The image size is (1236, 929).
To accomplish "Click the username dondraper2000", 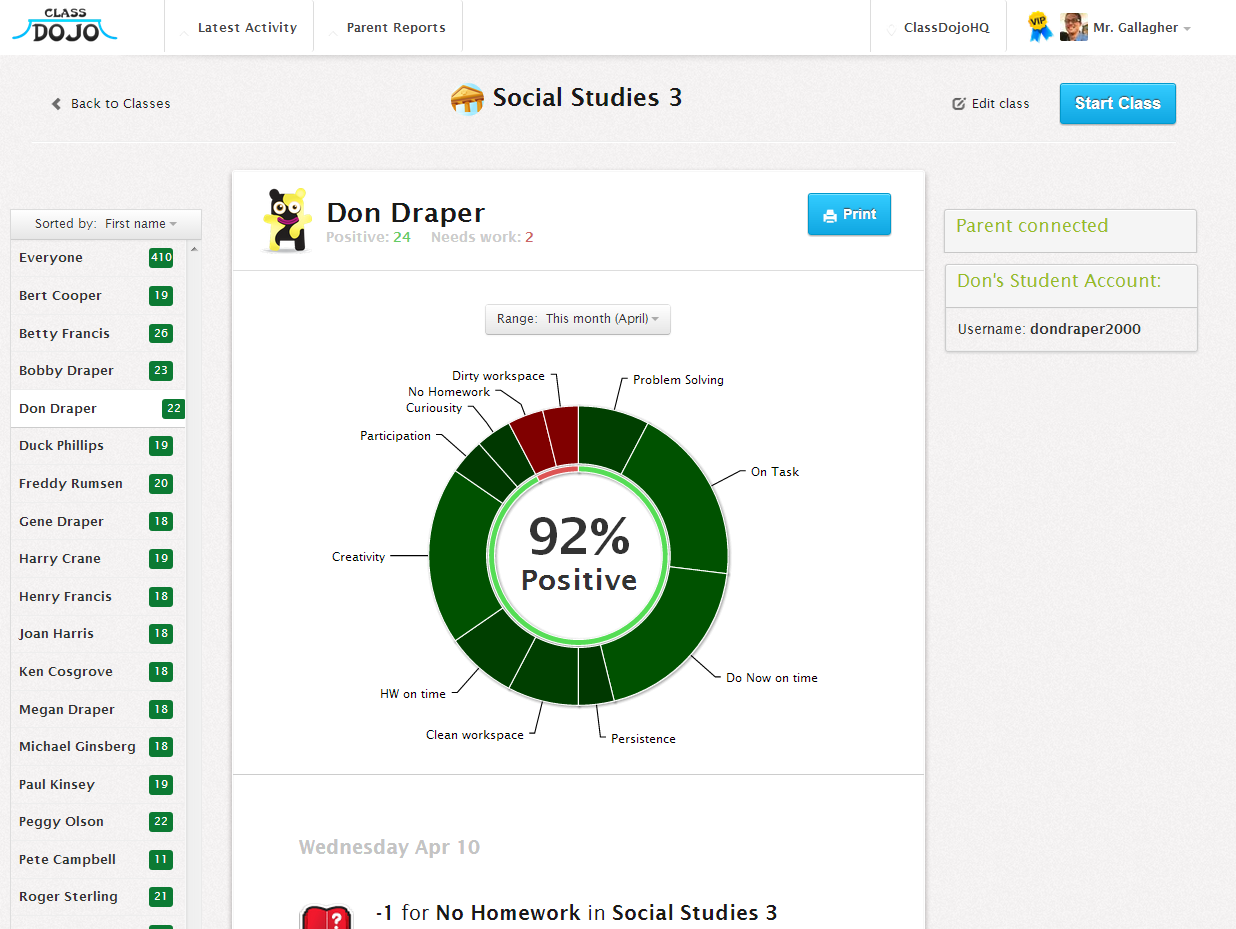I will [1085, 329].
